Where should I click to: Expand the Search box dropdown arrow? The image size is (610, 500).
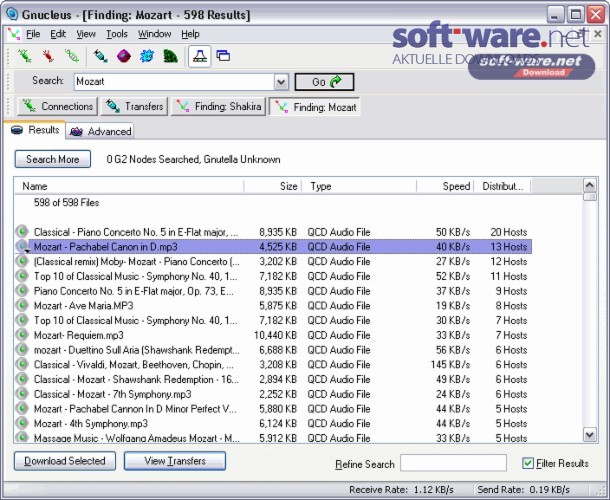[281, 82]
